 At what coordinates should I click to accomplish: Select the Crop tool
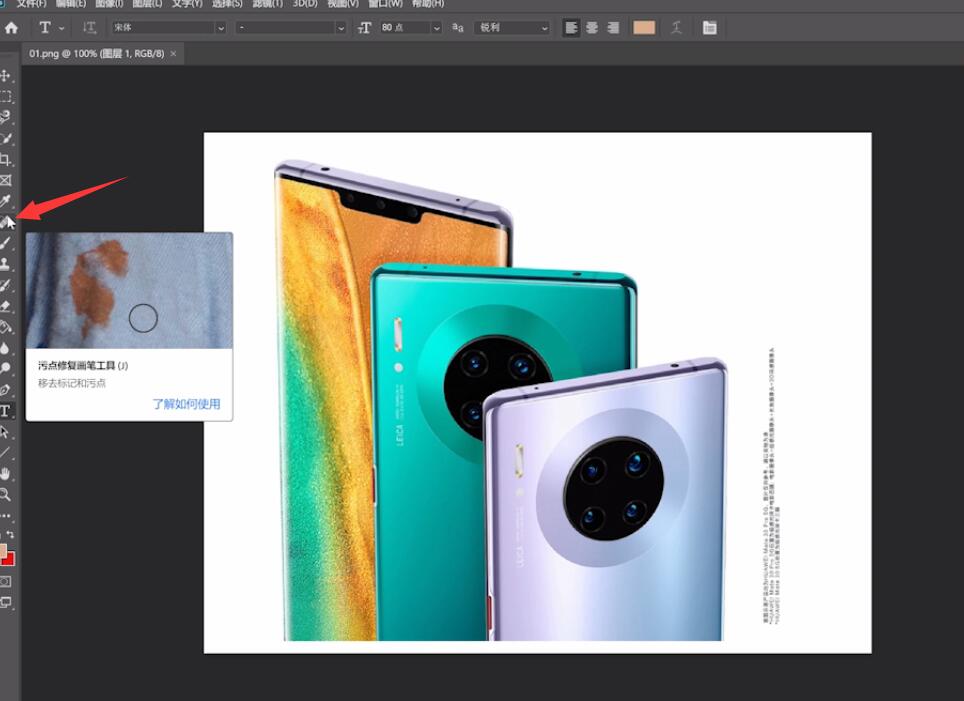click(x=6, y=159)
